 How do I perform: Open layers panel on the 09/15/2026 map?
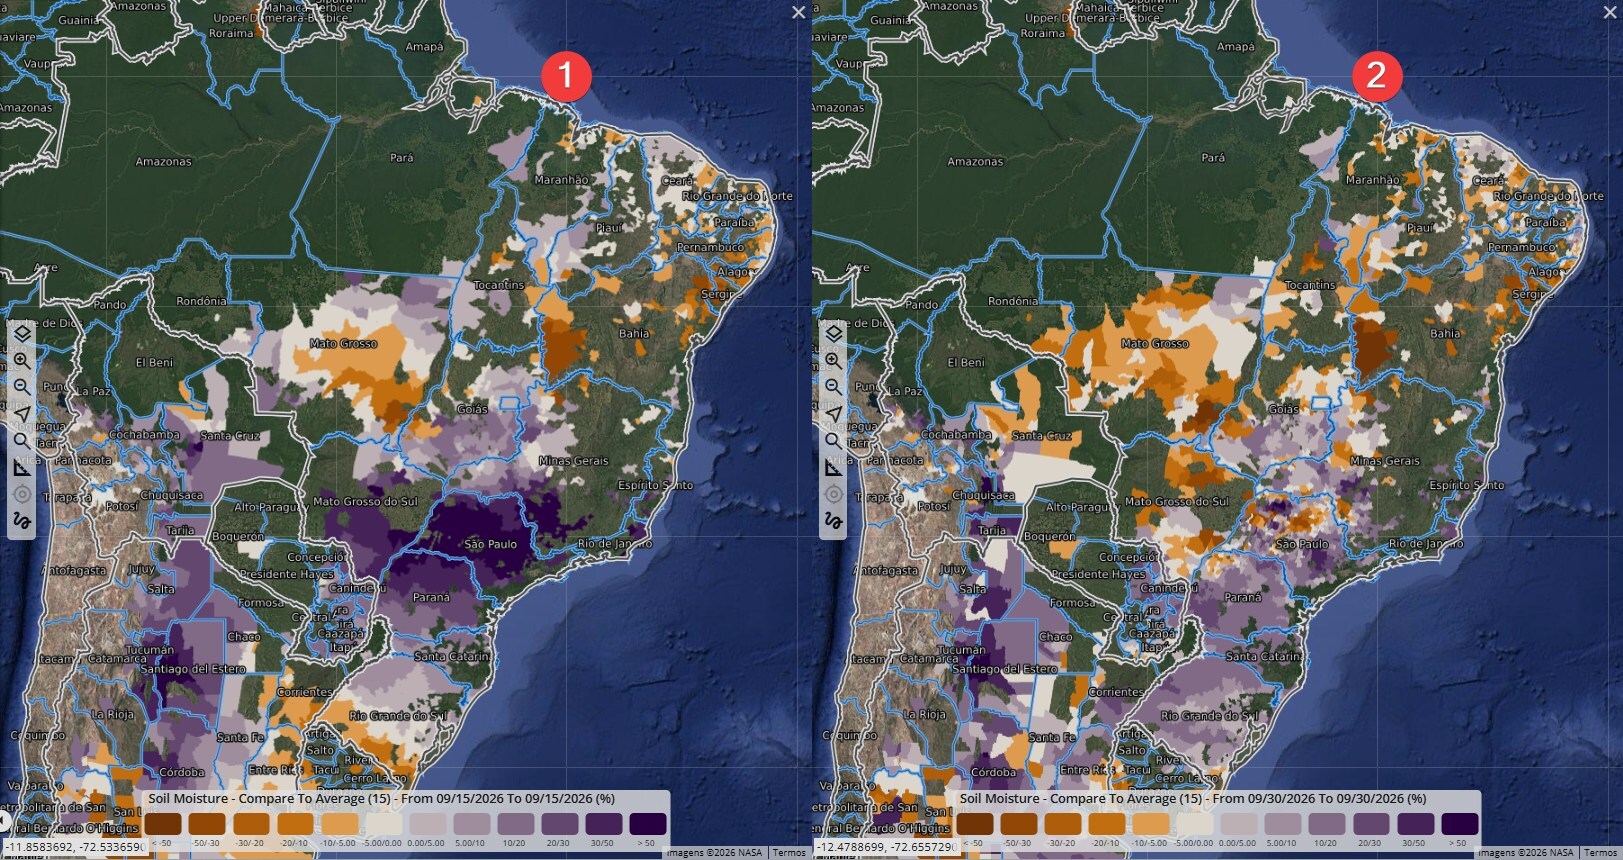(x=21, y=333)
